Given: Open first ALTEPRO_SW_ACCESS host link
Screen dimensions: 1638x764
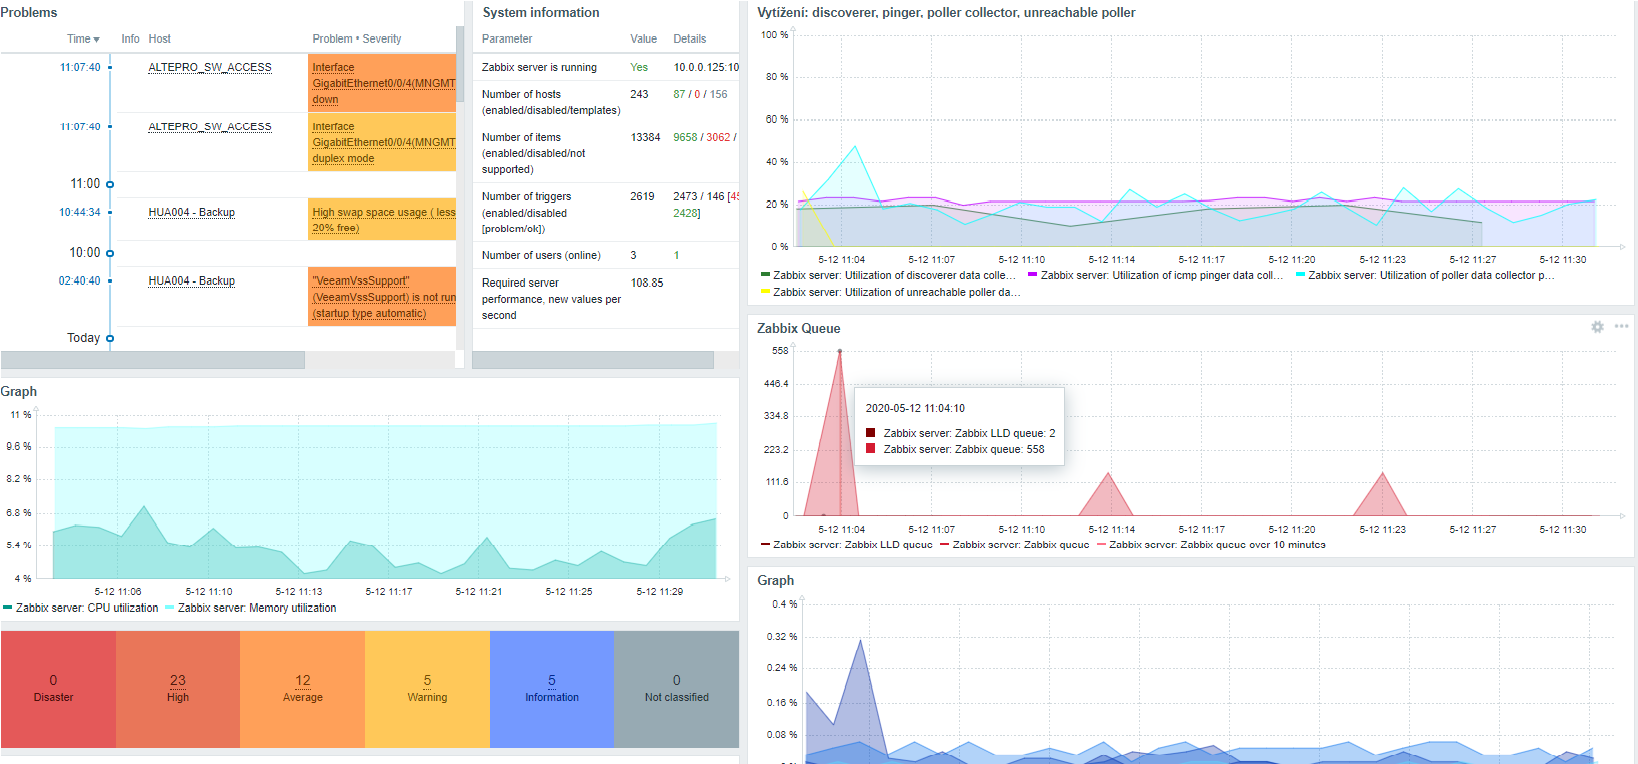Looking at the screenshot, I should [210, 67].
